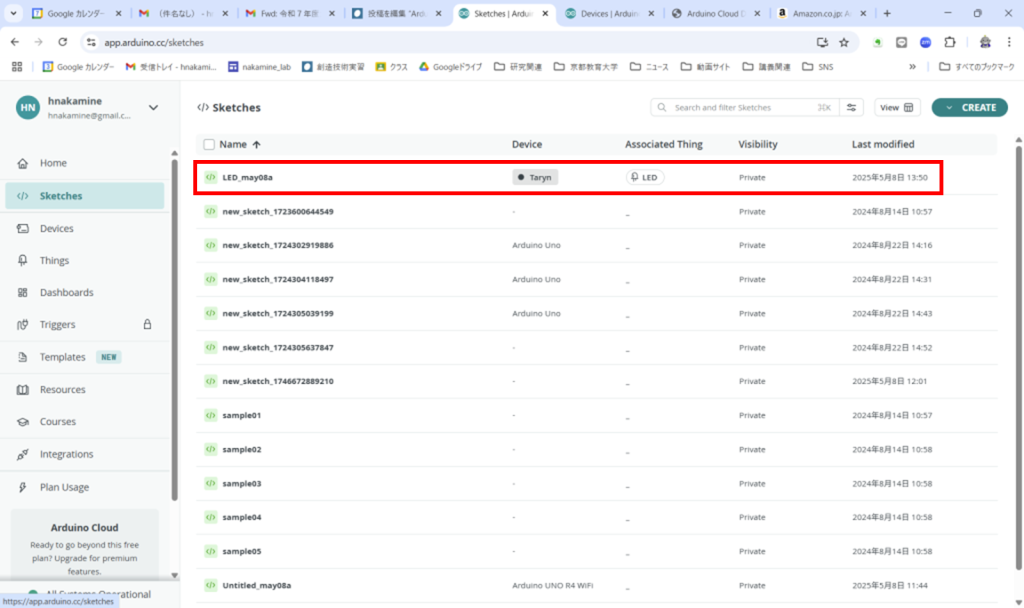The height and width of the screenshot is (608, 1024).
Task: Bookmark this page with the star icon
Action: [843, 42]
